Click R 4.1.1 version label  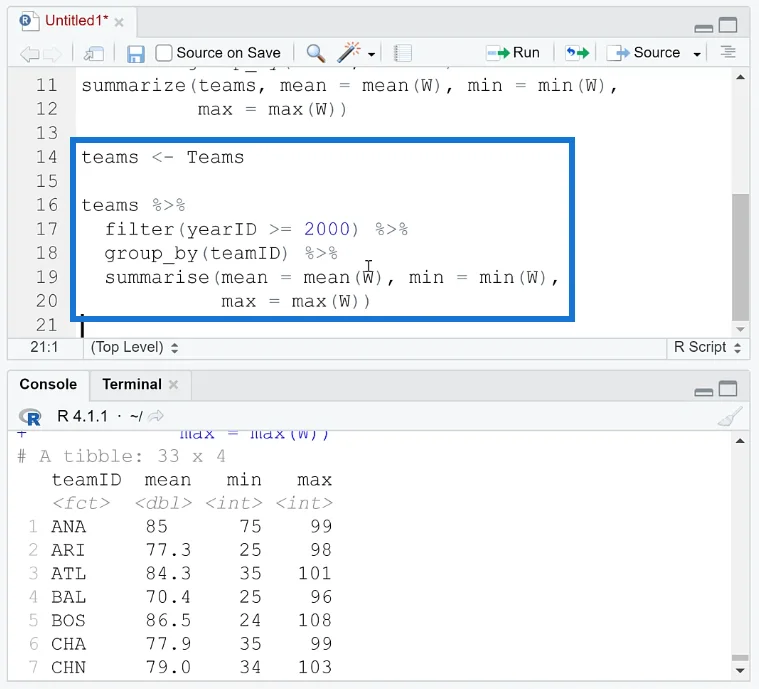82,416
